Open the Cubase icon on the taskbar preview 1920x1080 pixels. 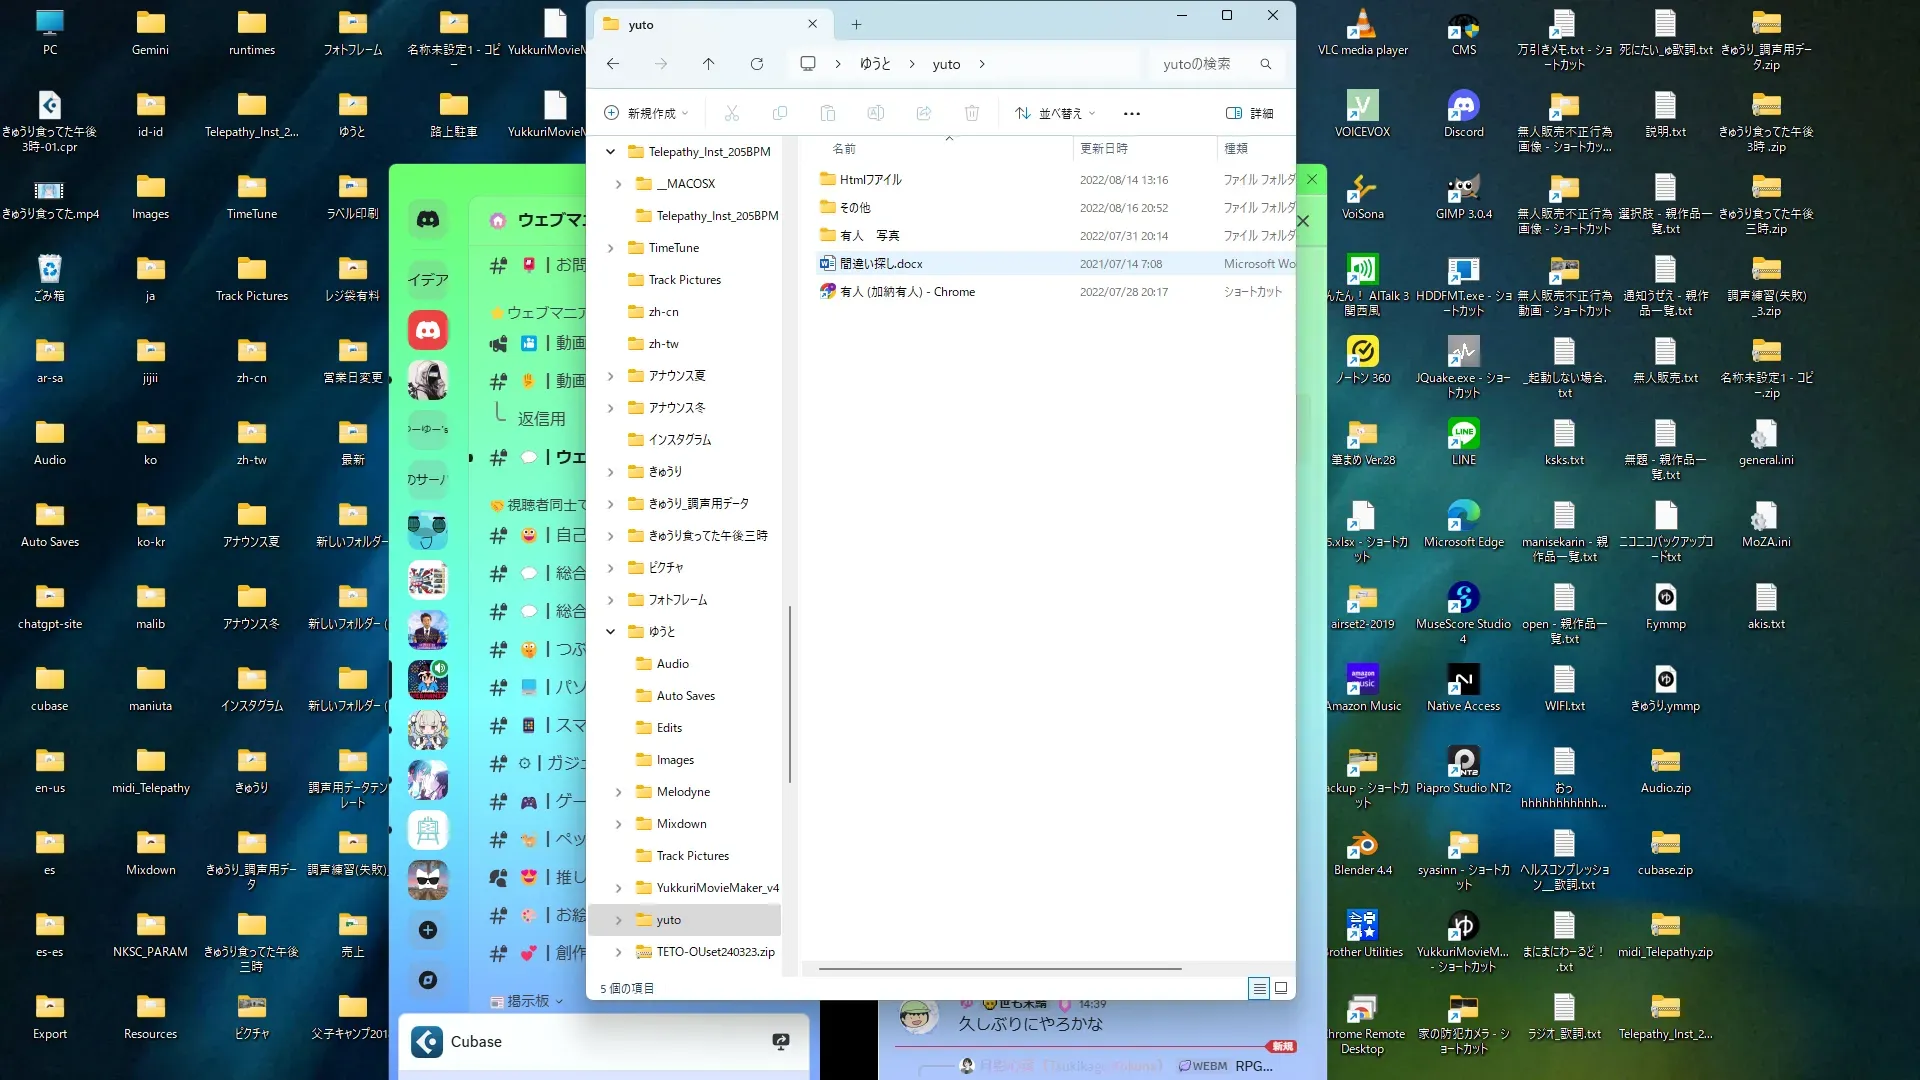pyautogui.click(x=428, y=1042)
